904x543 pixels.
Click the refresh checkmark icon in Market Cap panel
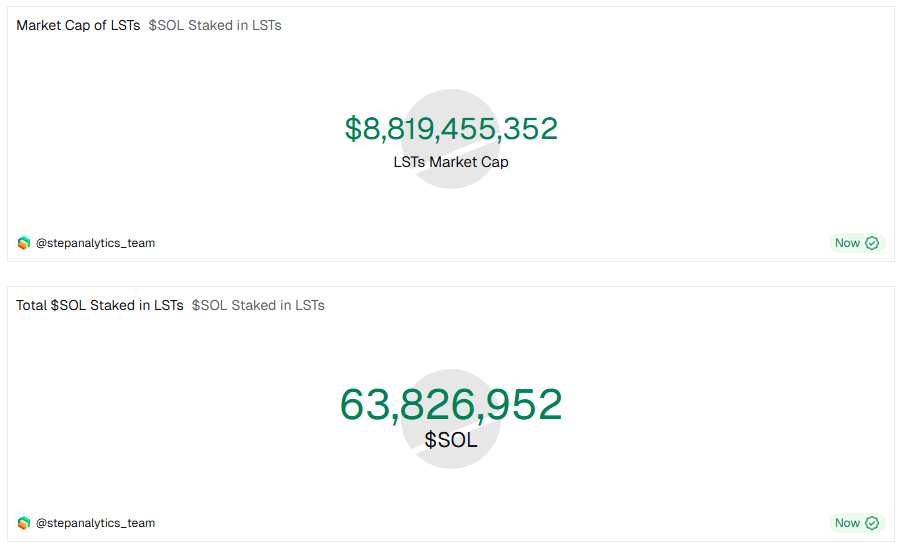[872, 243]
